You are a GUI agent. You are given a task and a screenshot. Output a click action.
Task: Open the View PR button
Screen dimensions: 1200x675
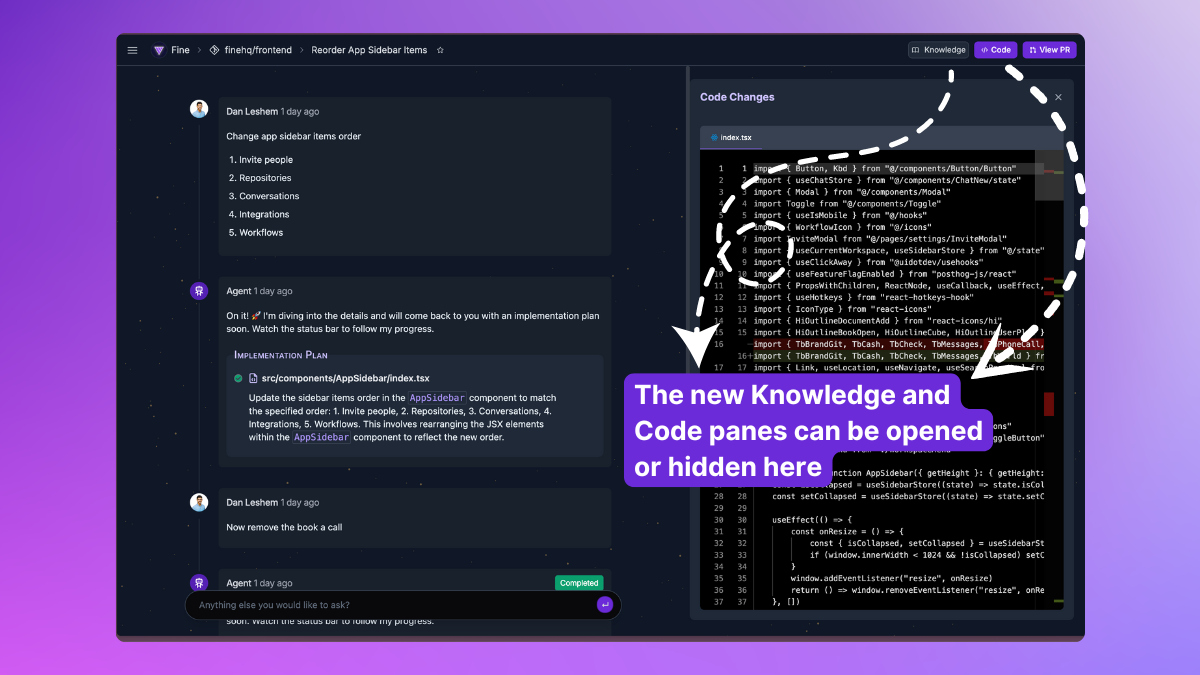click(x=1050, y=50)
